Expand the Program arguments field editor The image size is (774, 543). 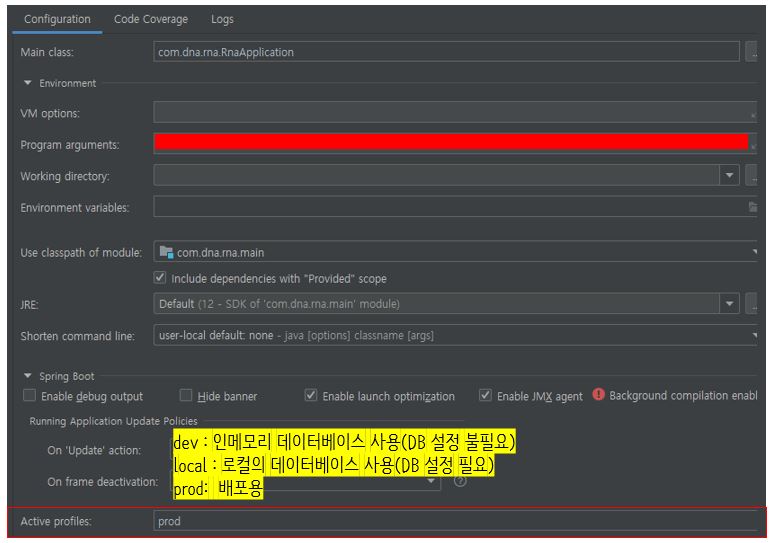click(753, 147)
